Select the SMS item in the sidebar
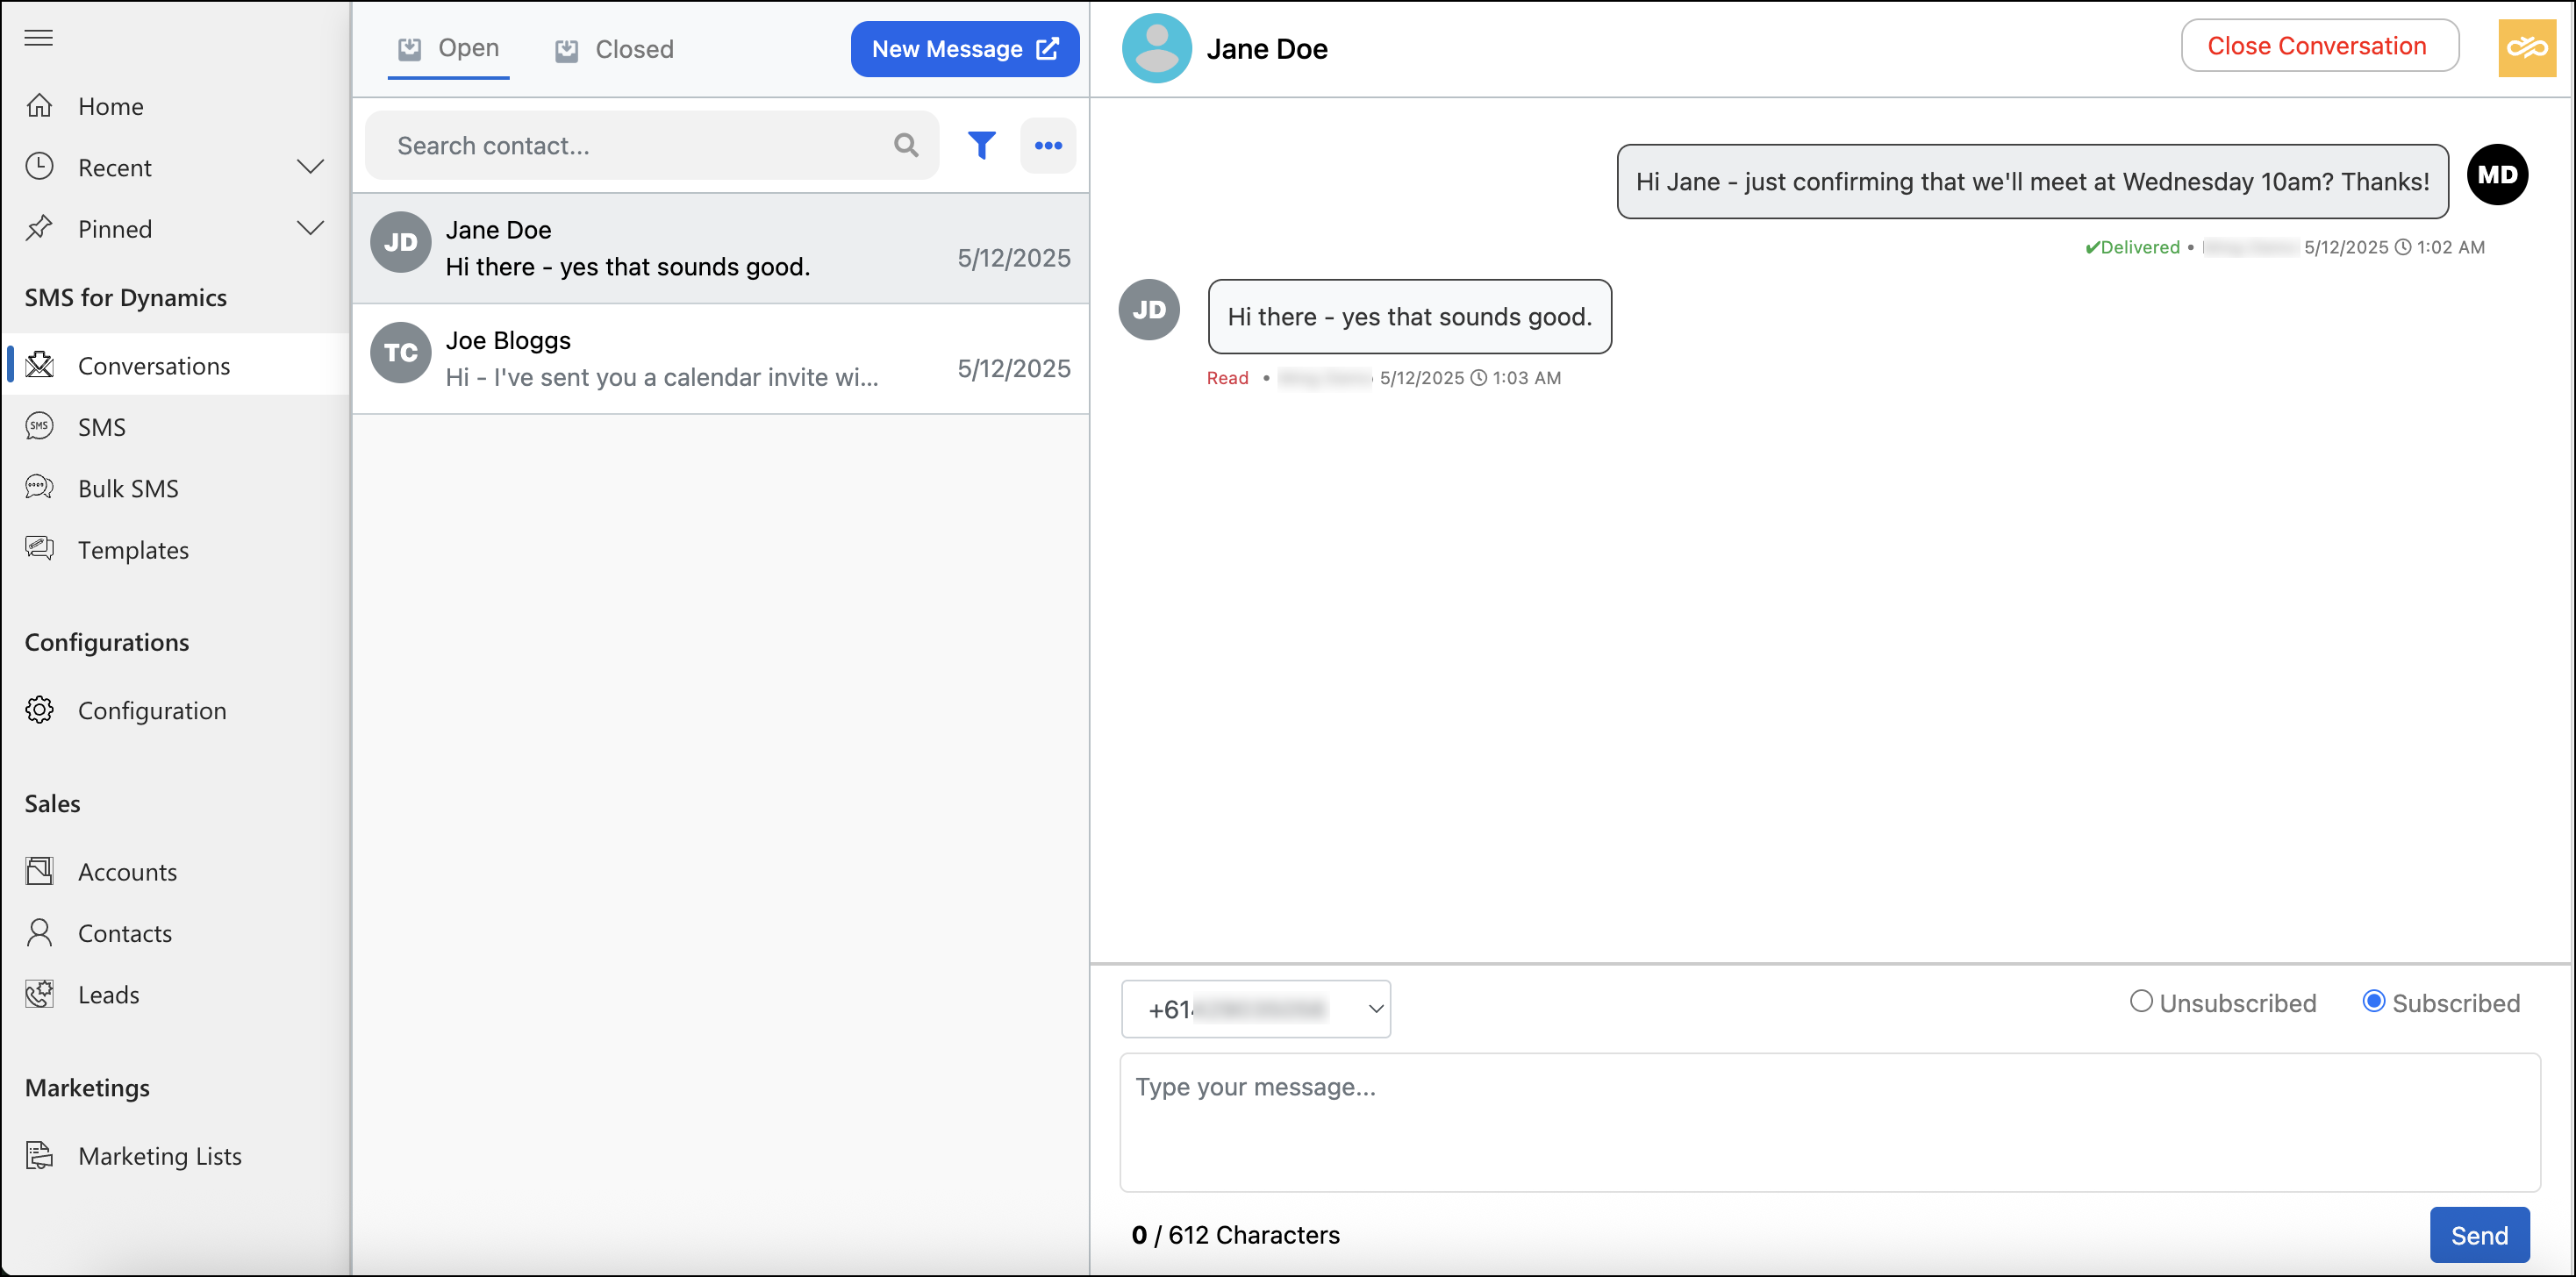Viewport: 2576px width, 1277px height. [101, 426]
